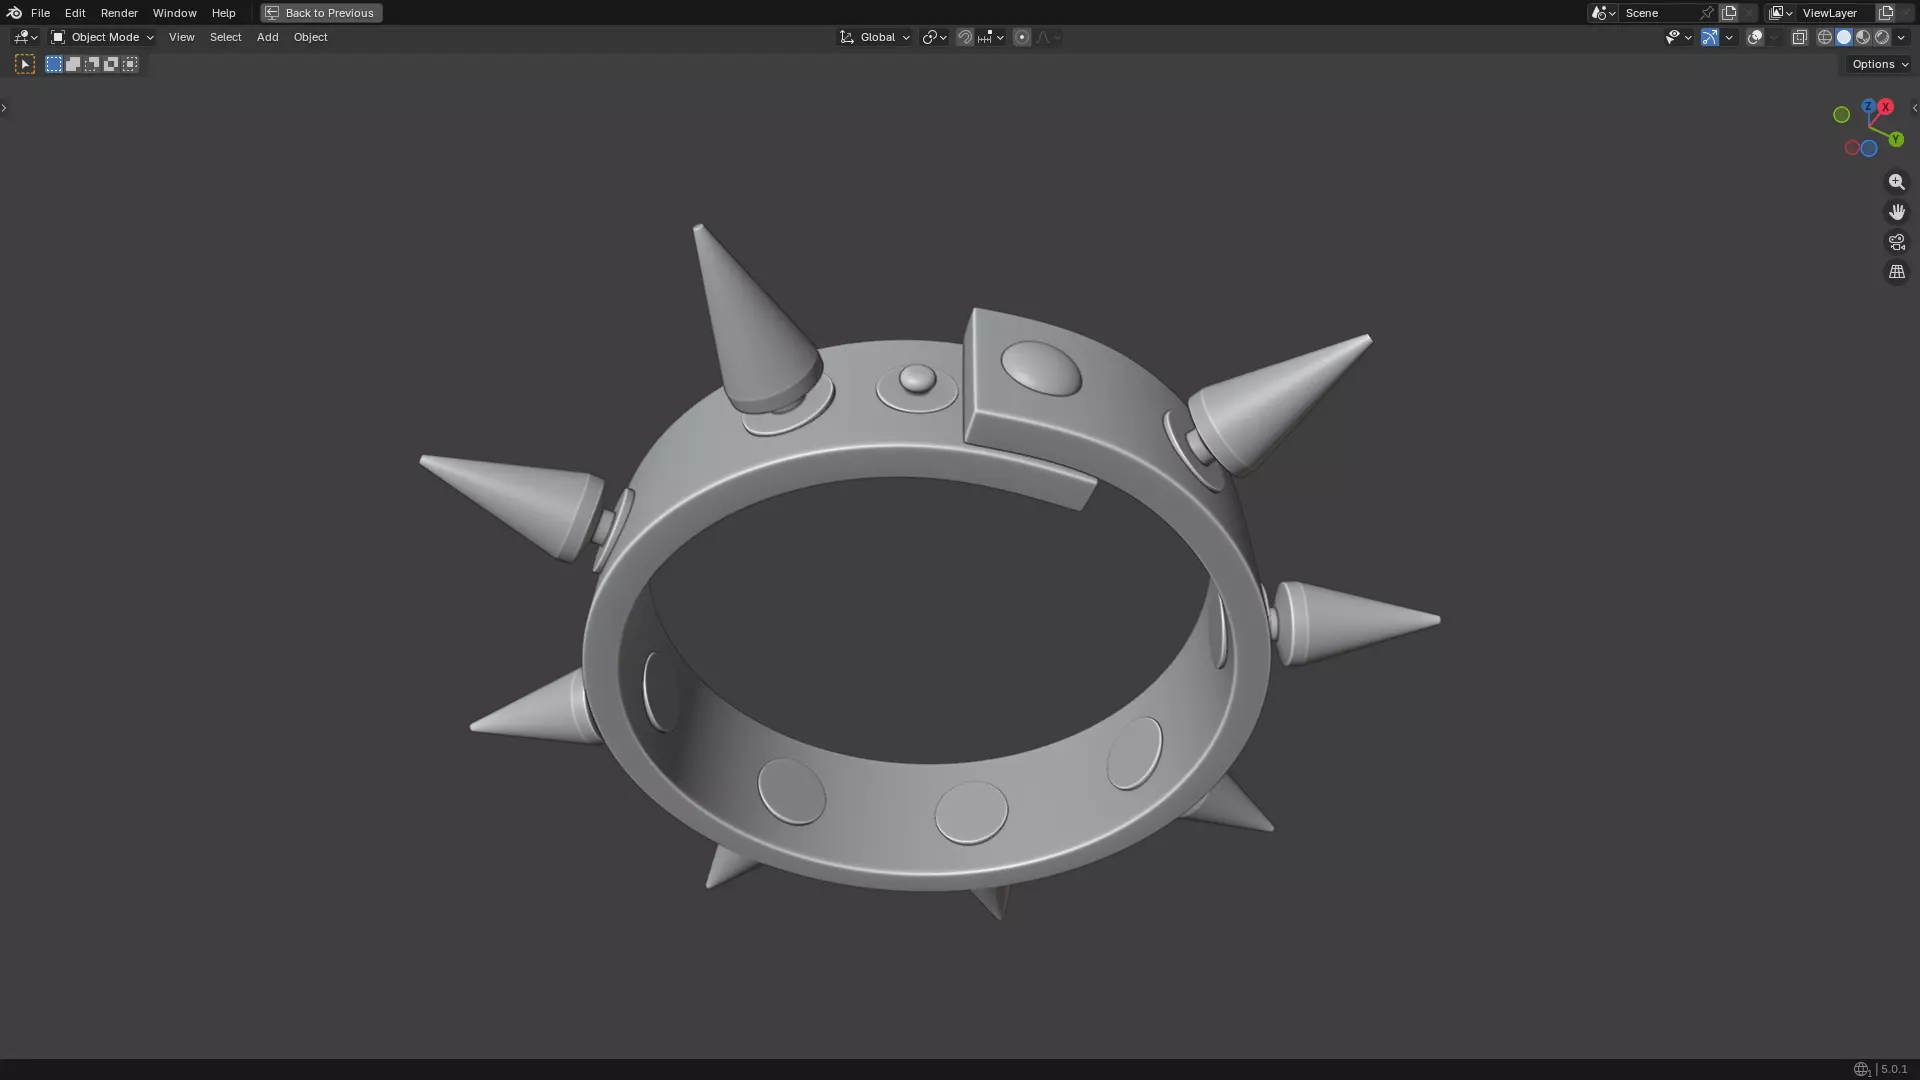Click the red X axis on the navigation gizmo
This screenshot has width=1920, height=1080.
tap(1885, 107)
